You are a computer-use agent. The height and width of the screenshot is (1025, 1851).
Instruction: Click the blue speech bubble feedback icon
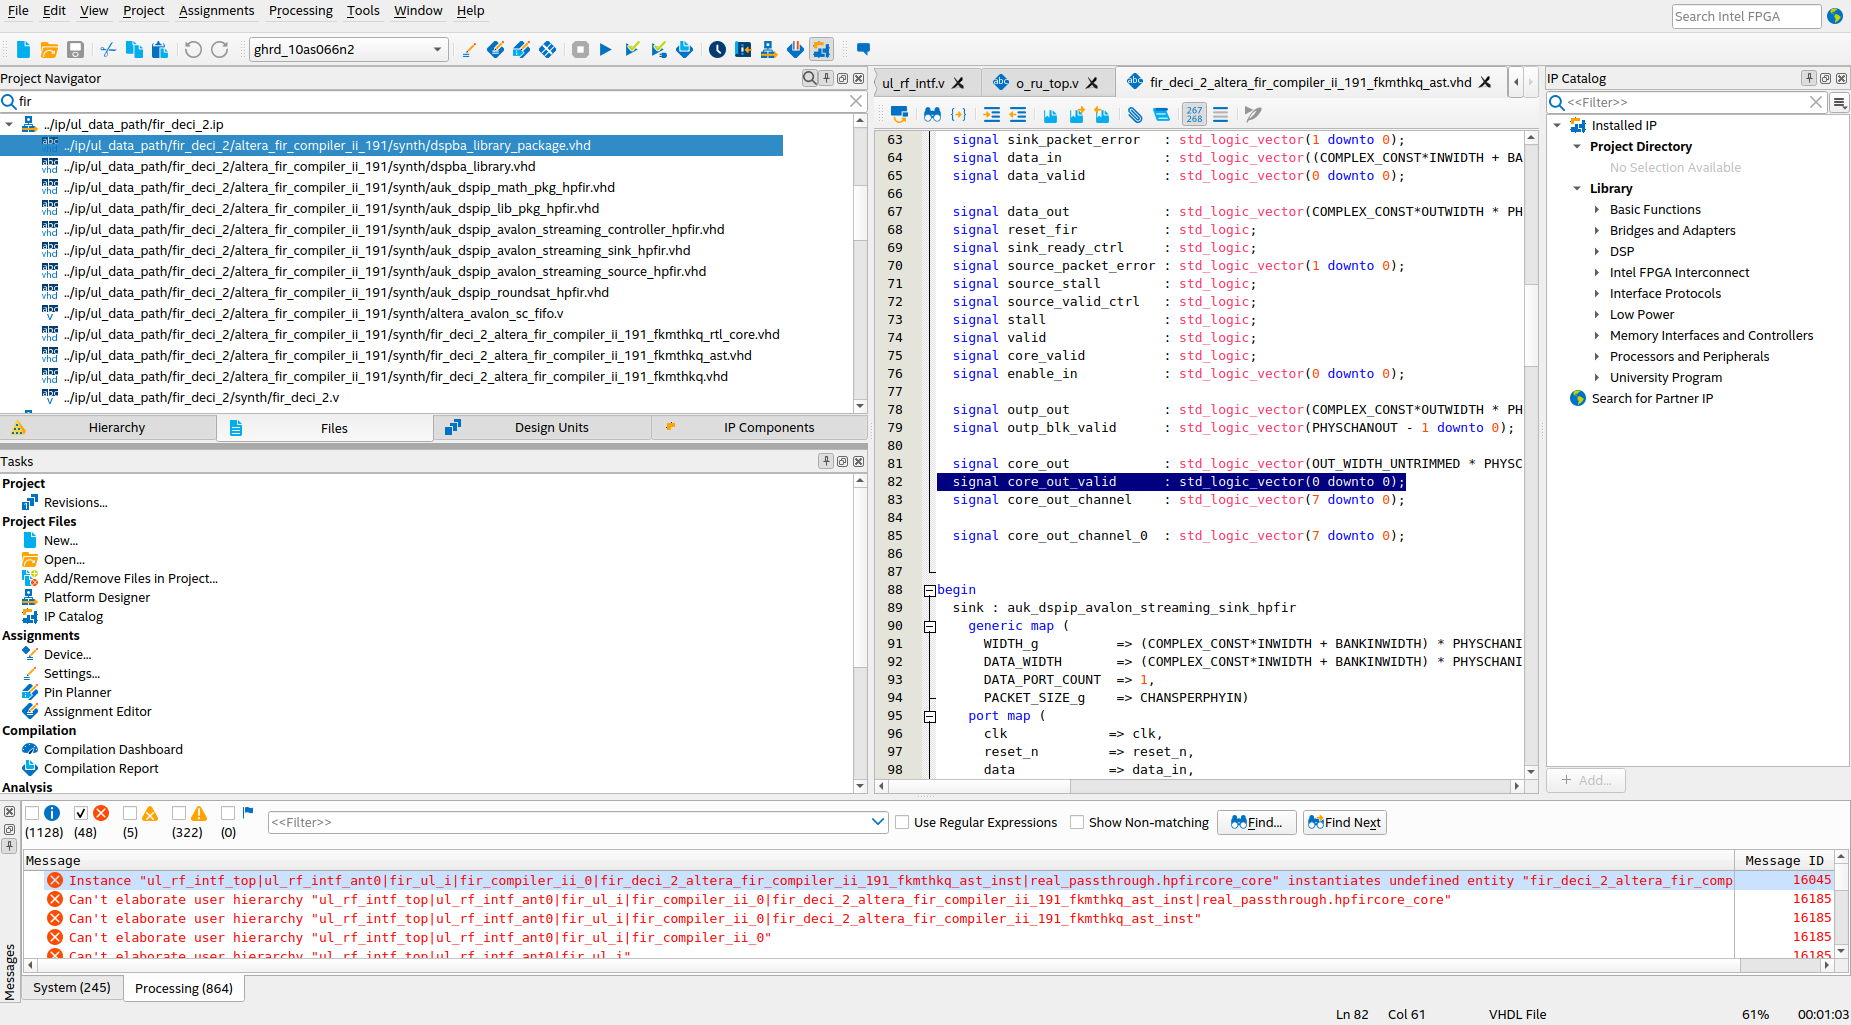(863, 49)
